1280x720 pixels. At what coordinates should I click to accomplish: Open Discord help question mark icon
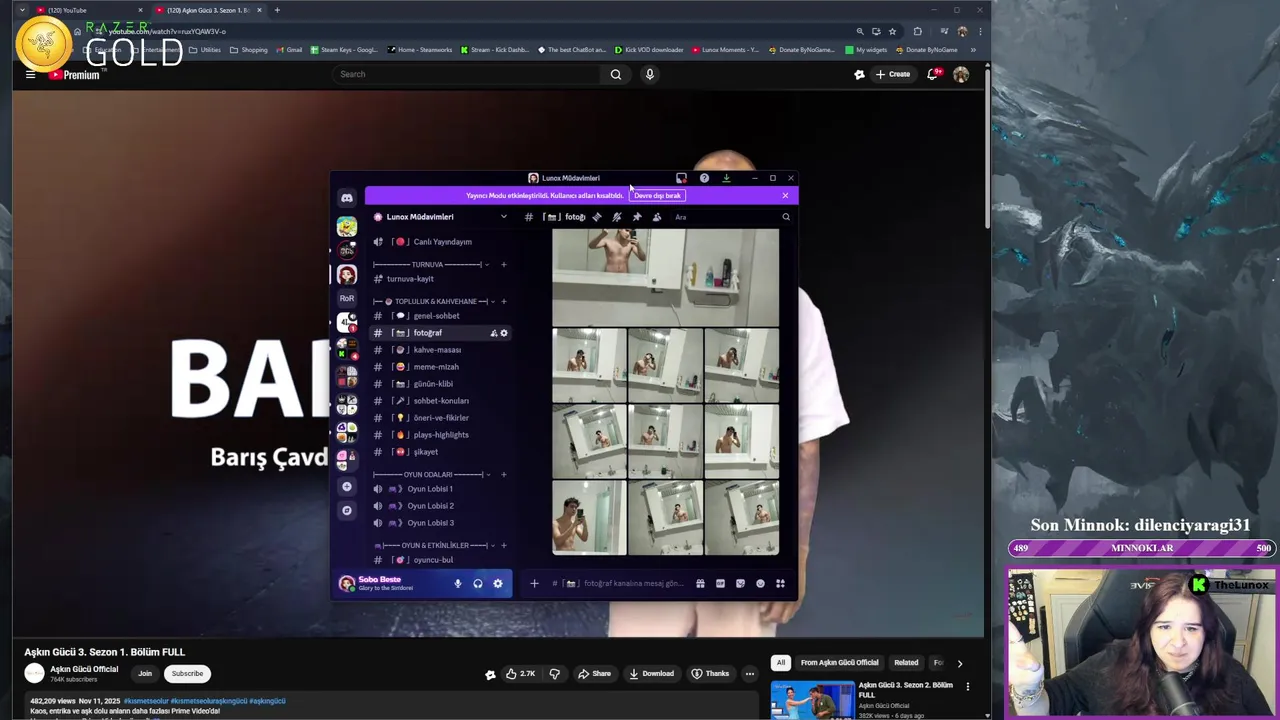point(704,178)
